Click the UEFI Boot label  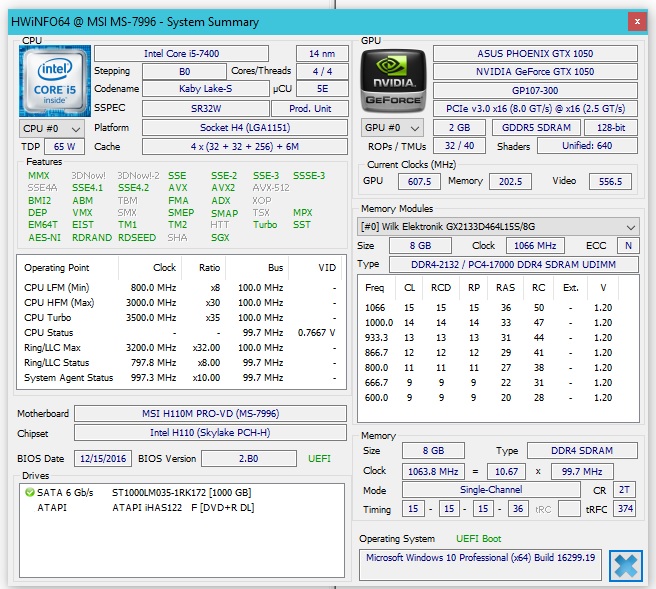tap(479, 539)
